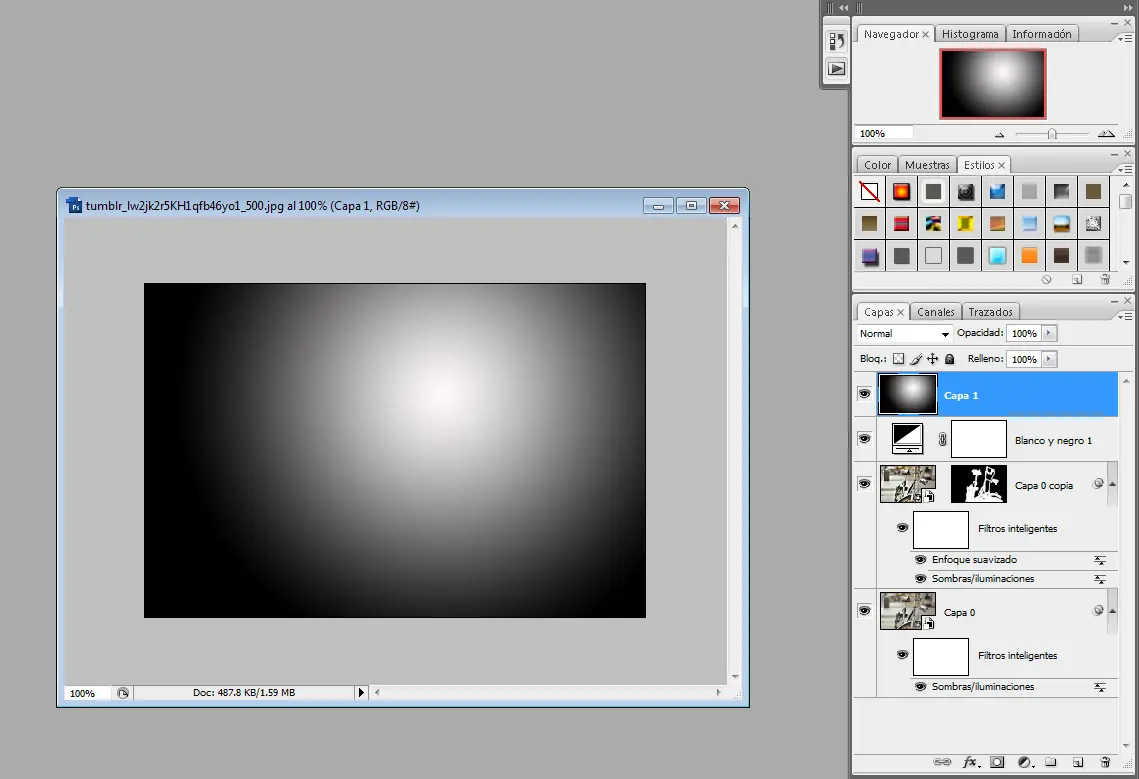The width and height of the screenshot is (1139, 779).
Task: Apply the red-orange glow style swatch
Action: pos(901,191)
